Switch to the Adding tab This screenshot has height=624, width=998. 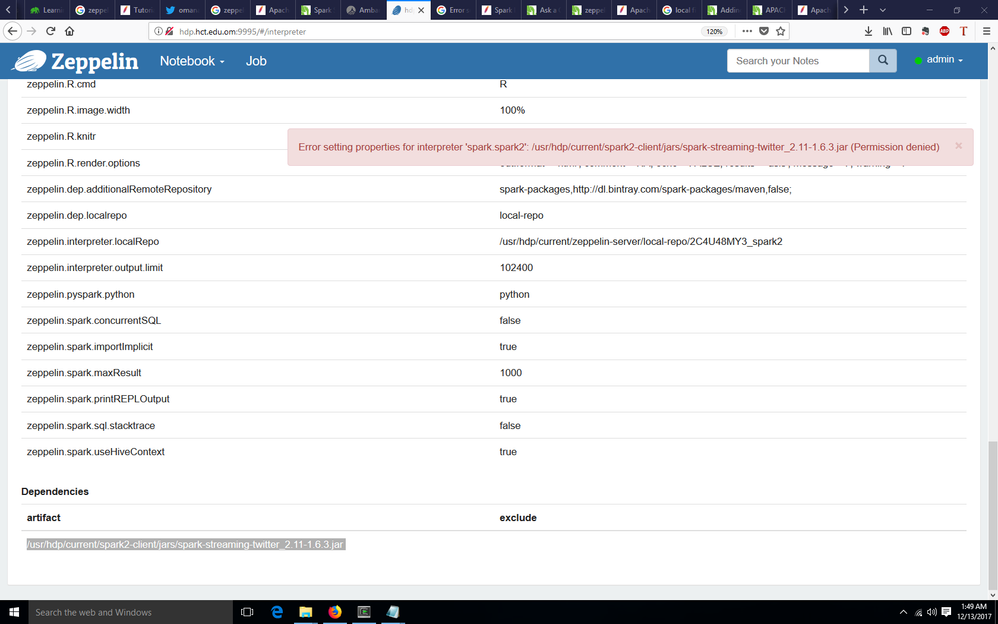[x=725, y=10]
